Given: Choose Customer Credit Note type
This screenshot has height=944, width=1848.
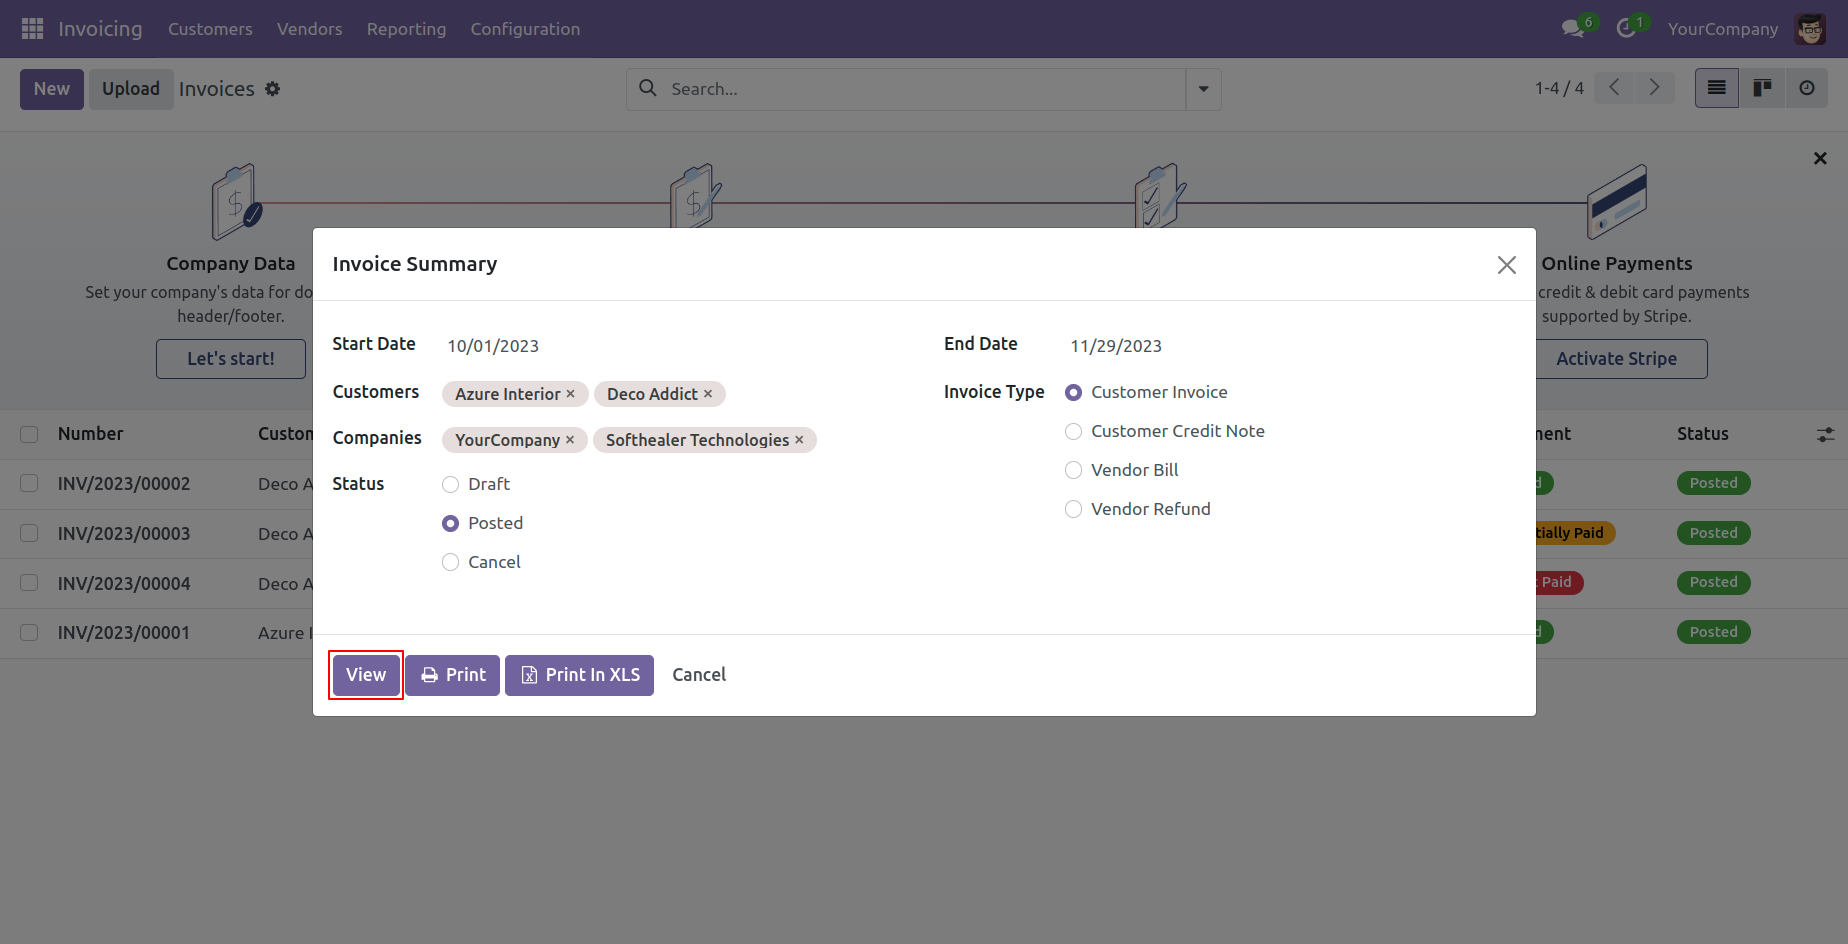Looking at the screenshot, I should [x=1073, y=431].
